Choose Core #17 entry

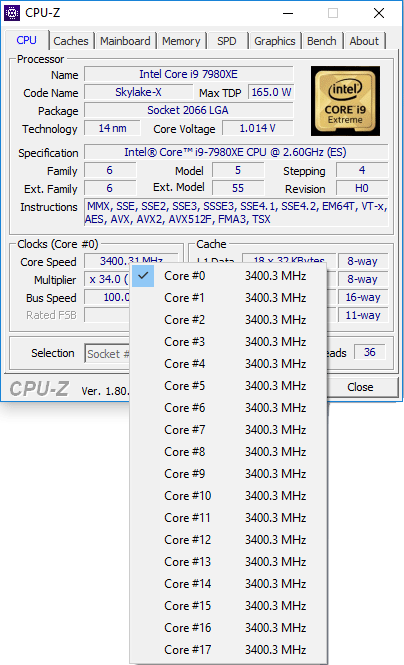[228, 651]
